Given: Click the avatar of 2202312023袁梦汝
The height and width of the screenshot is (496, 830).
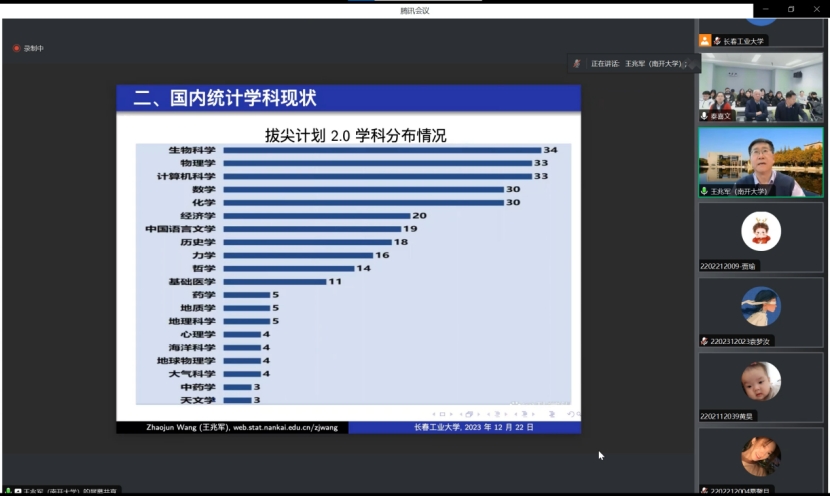Looking at the screenshot, I should 761,307.
